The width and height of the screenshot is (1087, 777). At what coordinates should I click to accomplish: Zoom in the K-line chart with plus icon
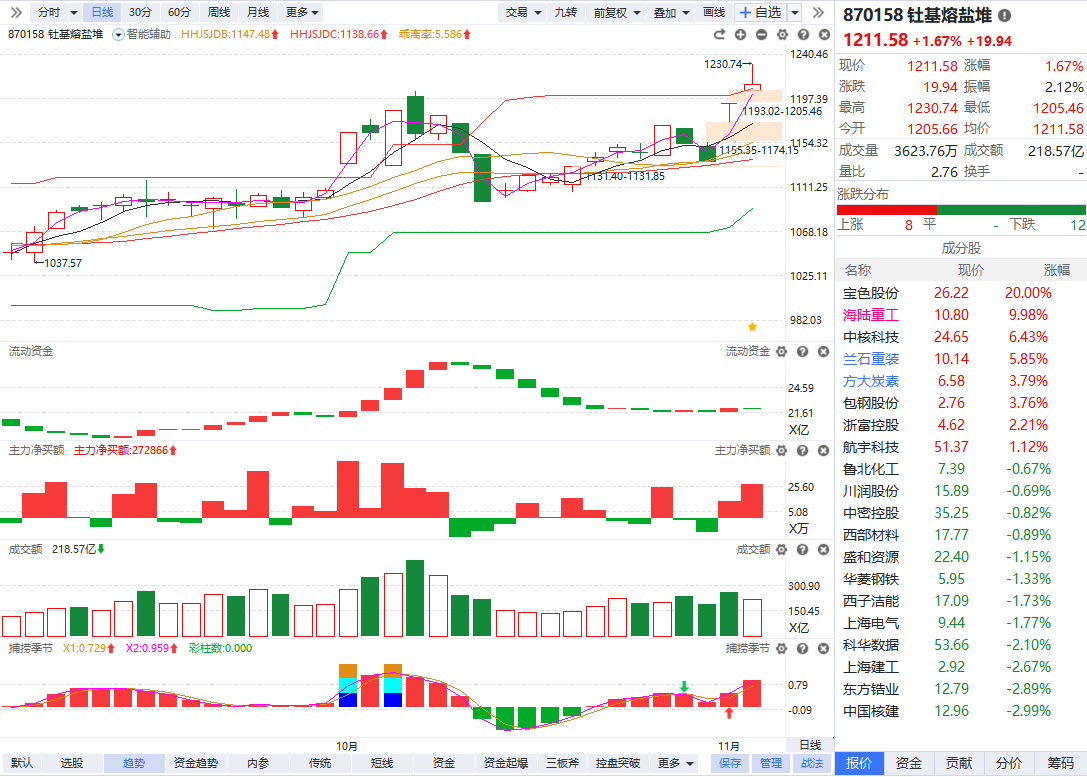pyautogui.click(x=741, y=34)
